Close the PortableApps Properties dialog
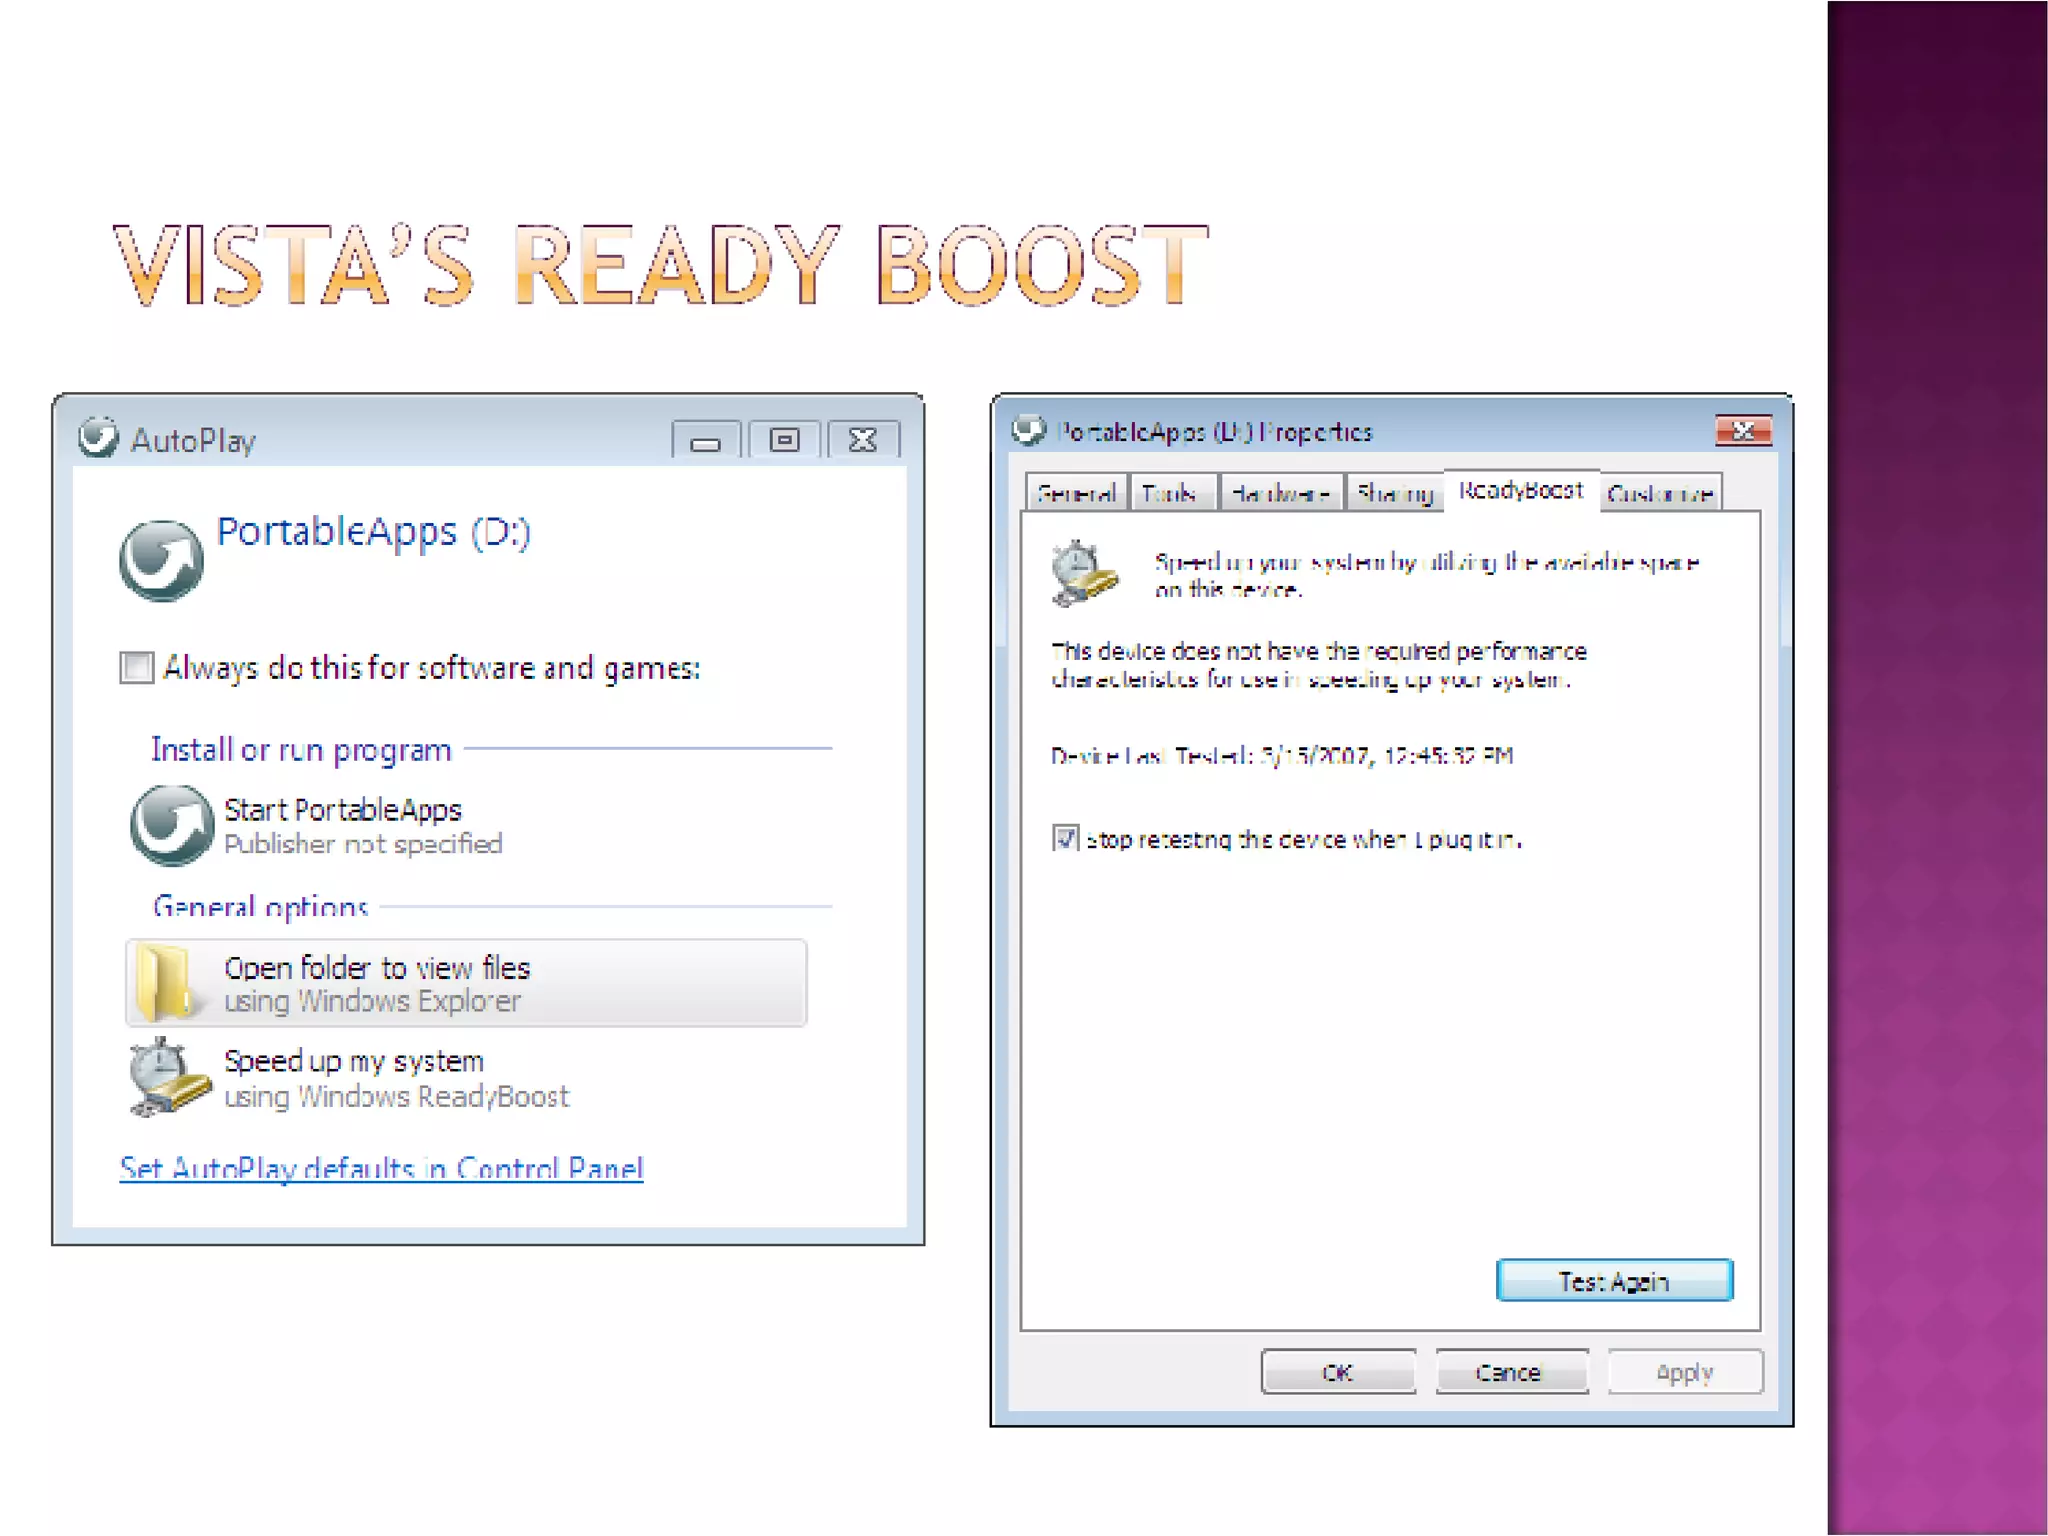Screen dimensions: 2048x1536 tap(1743, 431)
